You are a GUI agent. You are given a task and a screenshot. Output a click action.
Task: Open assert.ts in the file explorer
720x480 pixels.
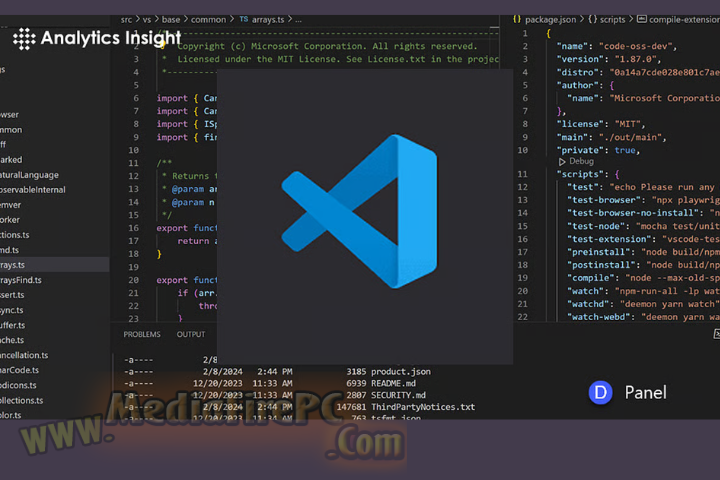[x=12, y=295]
